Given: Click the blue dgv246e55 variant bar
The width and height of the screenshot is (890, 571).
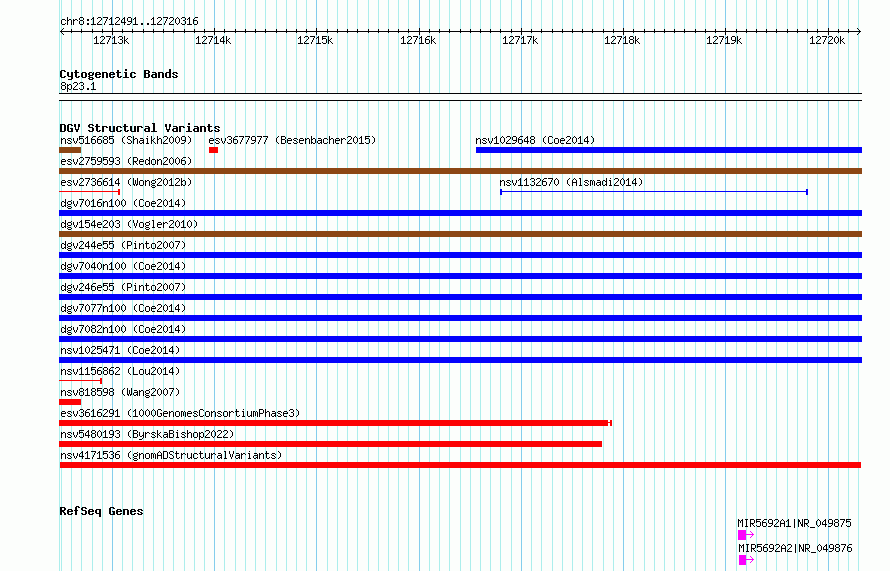Looking at the screenshot, I should (460, 297).
